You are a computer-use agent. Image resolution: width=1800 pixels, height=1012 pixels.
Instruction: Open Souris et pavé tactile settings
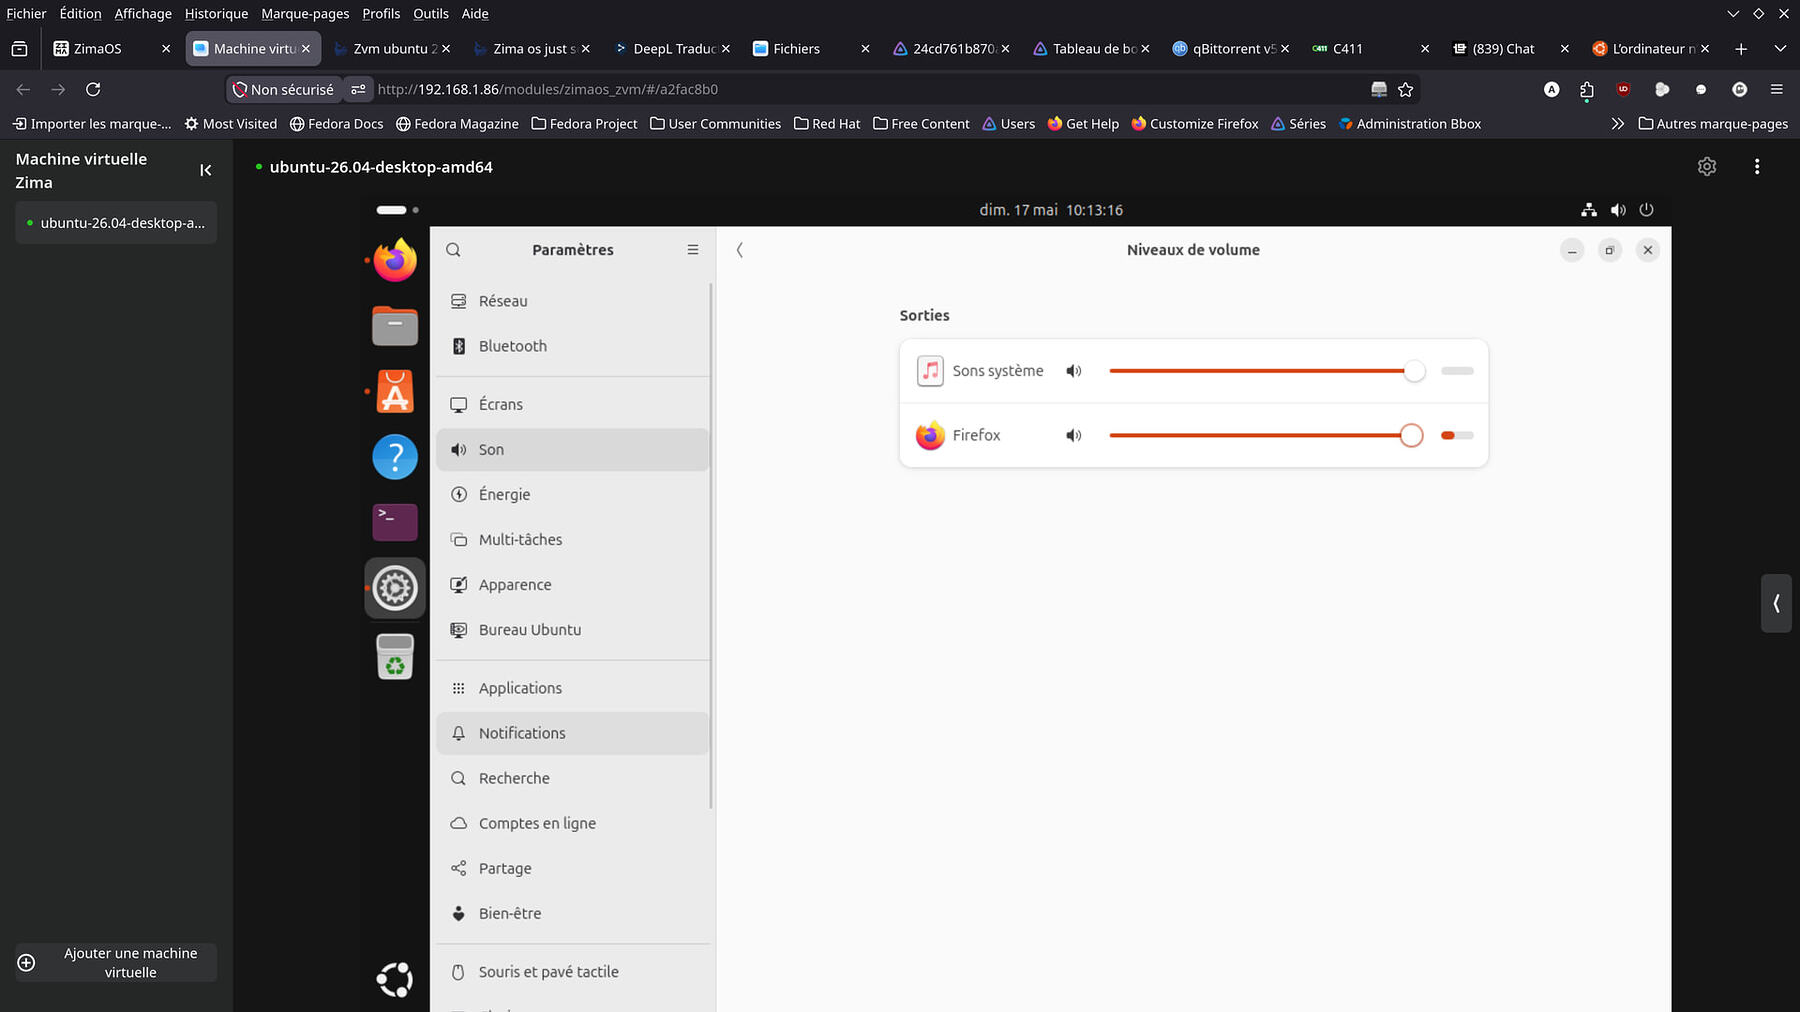click(x=573, y=972)
